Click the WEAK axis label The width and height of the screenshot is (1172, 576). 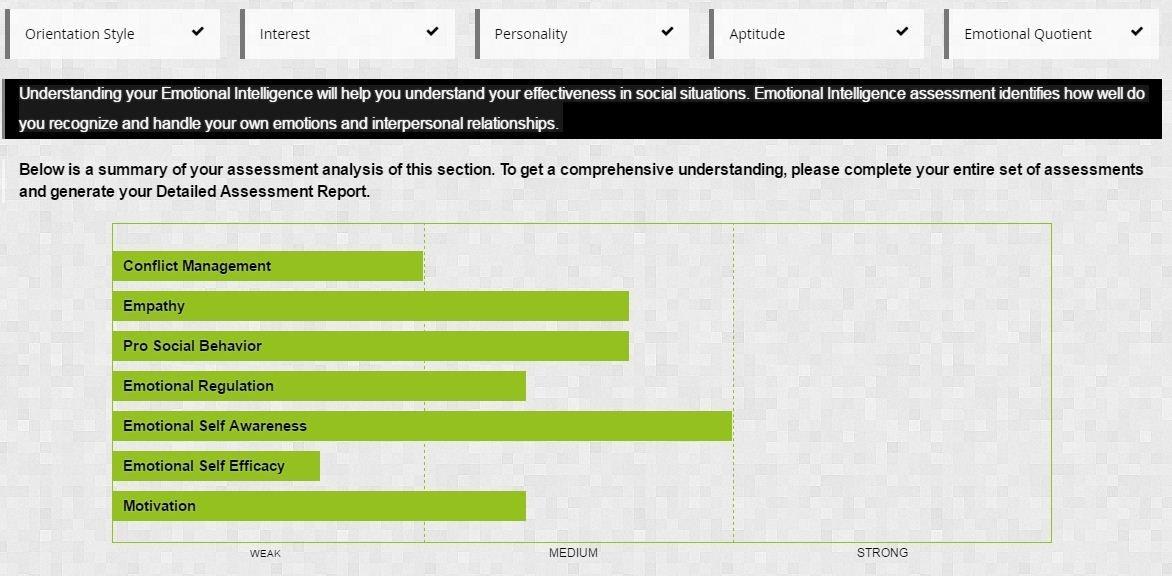(x=265, y=553)
